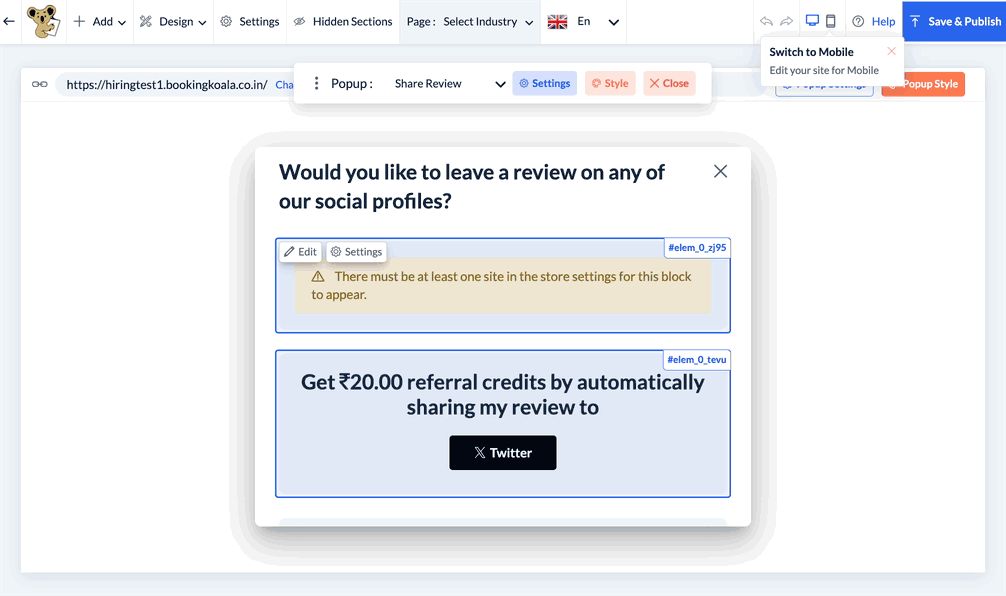
Task: Click the koala logo icon
Action: (42, 21)
